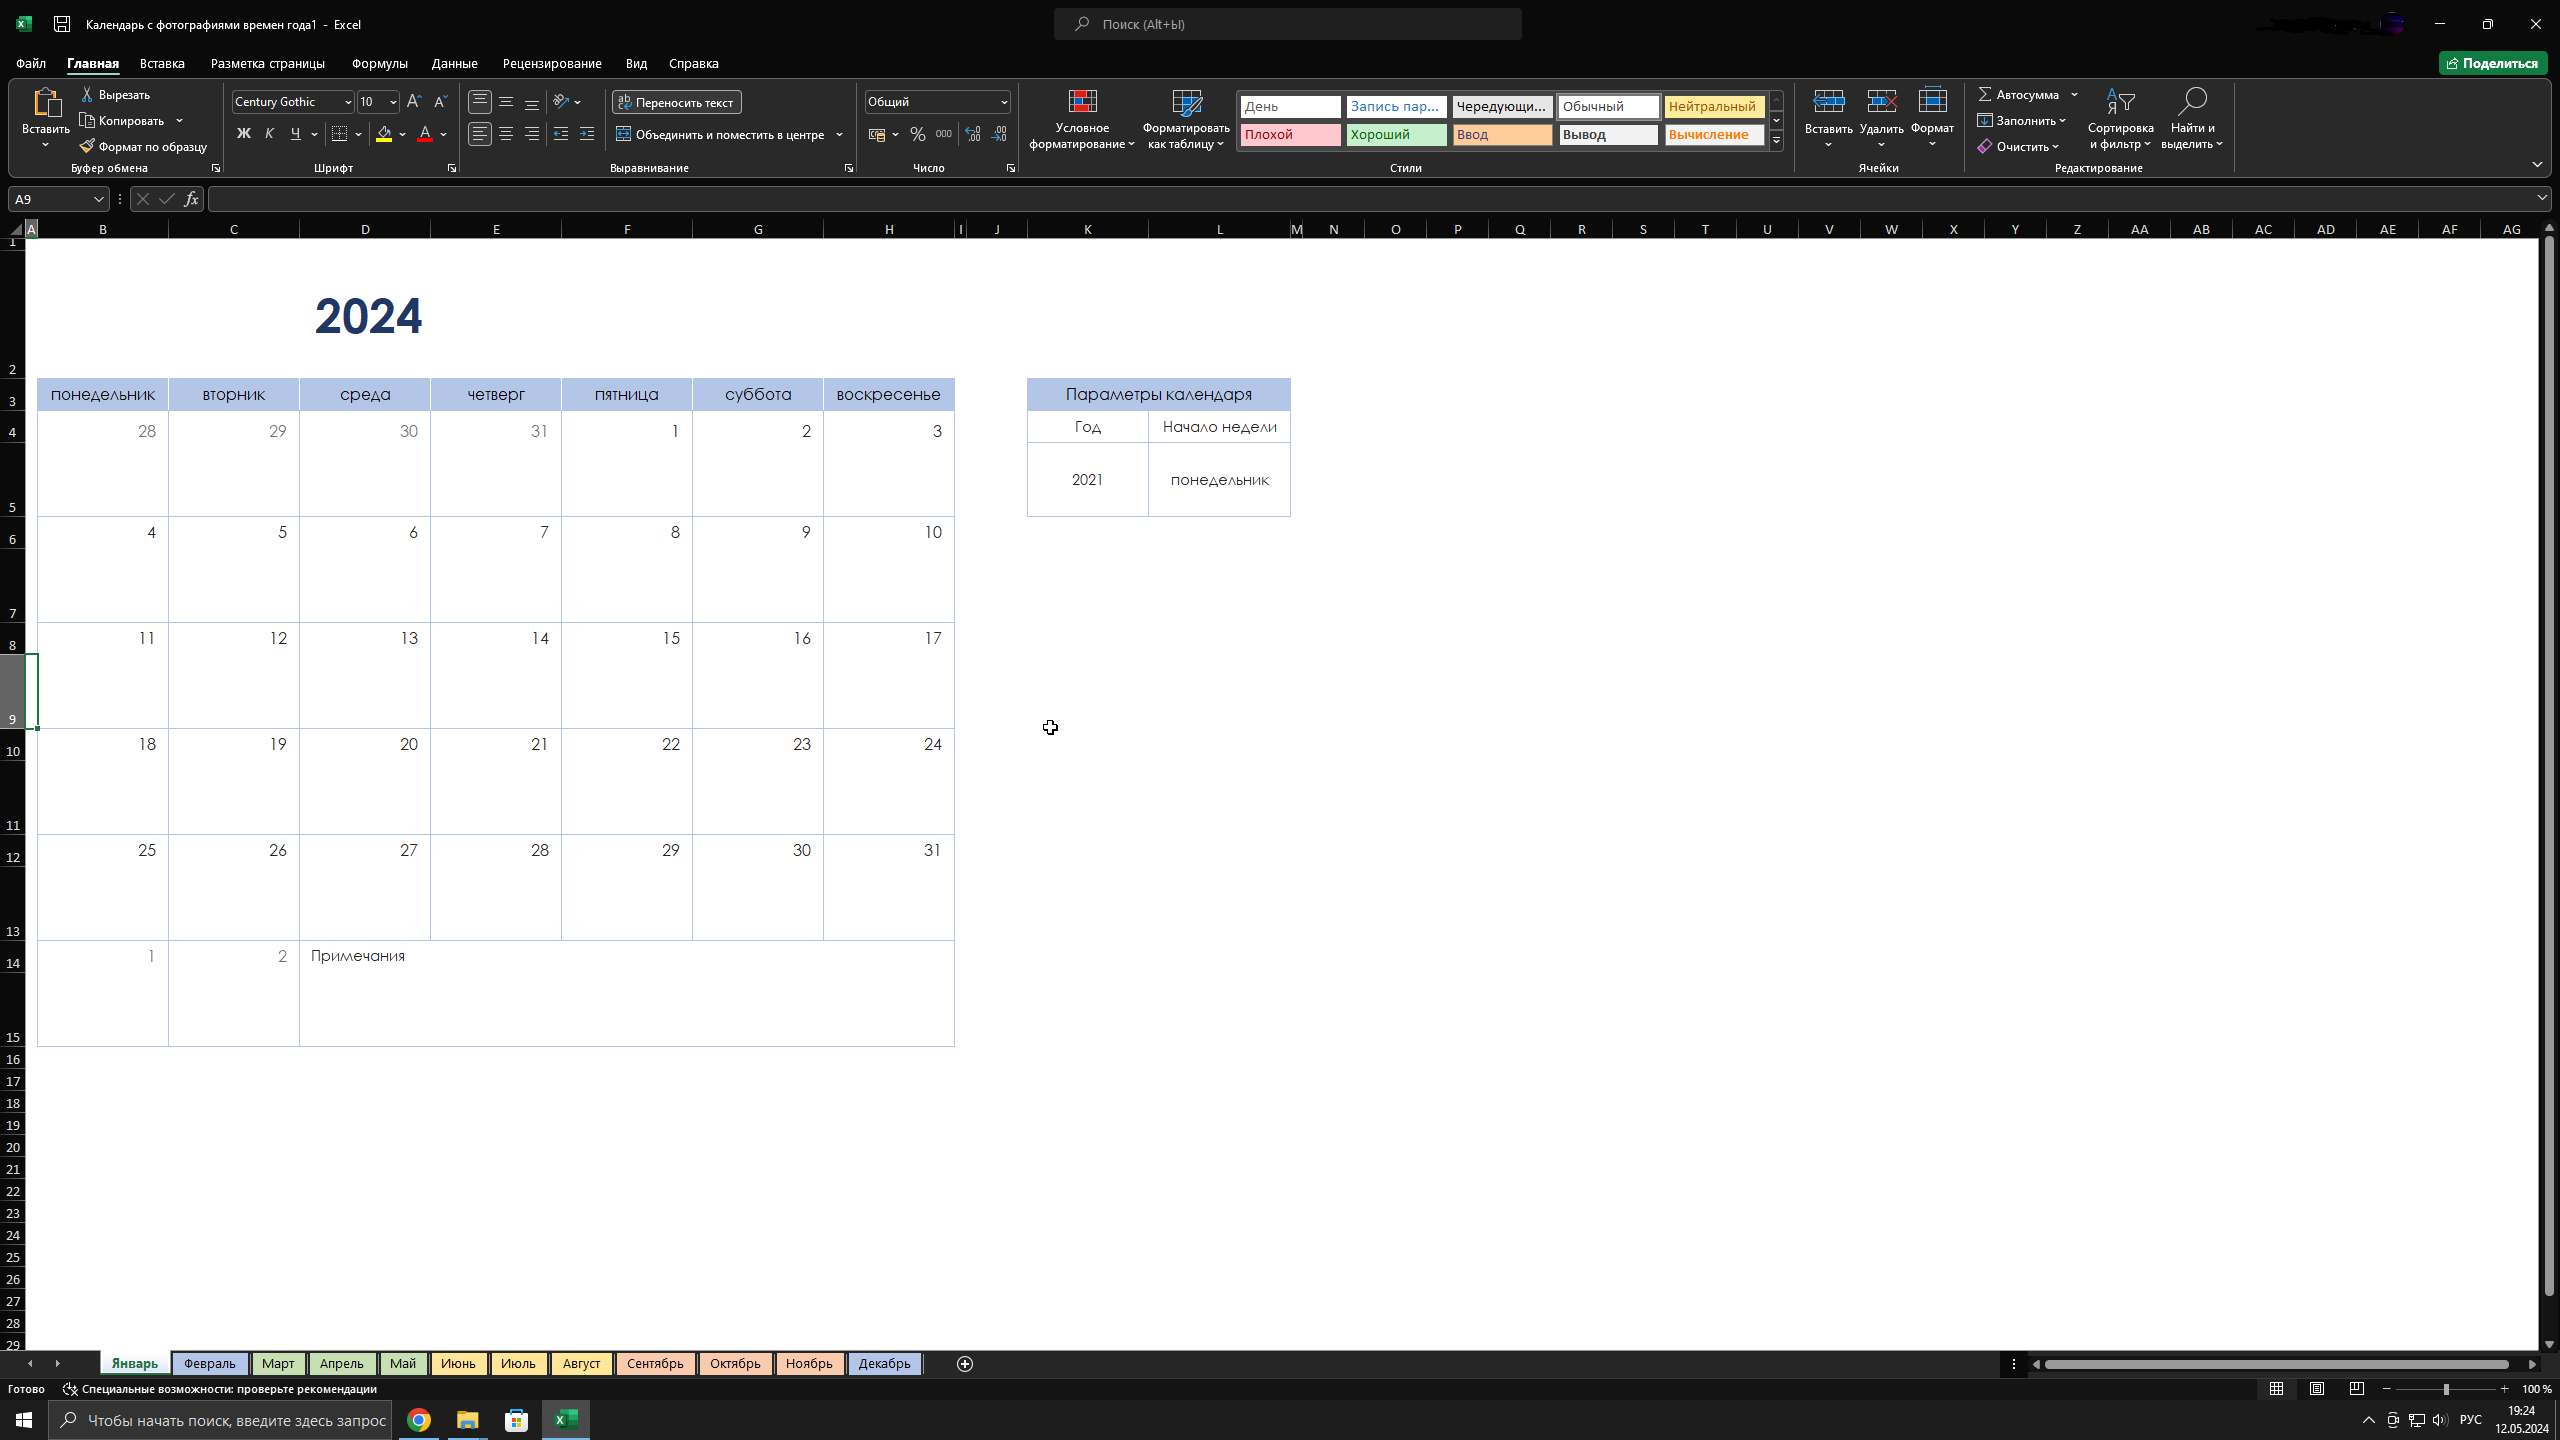This screenshot has width=2560, height=1440.
Task: Toggle Wrap Text (Переносить текст)
Action: 677,102
